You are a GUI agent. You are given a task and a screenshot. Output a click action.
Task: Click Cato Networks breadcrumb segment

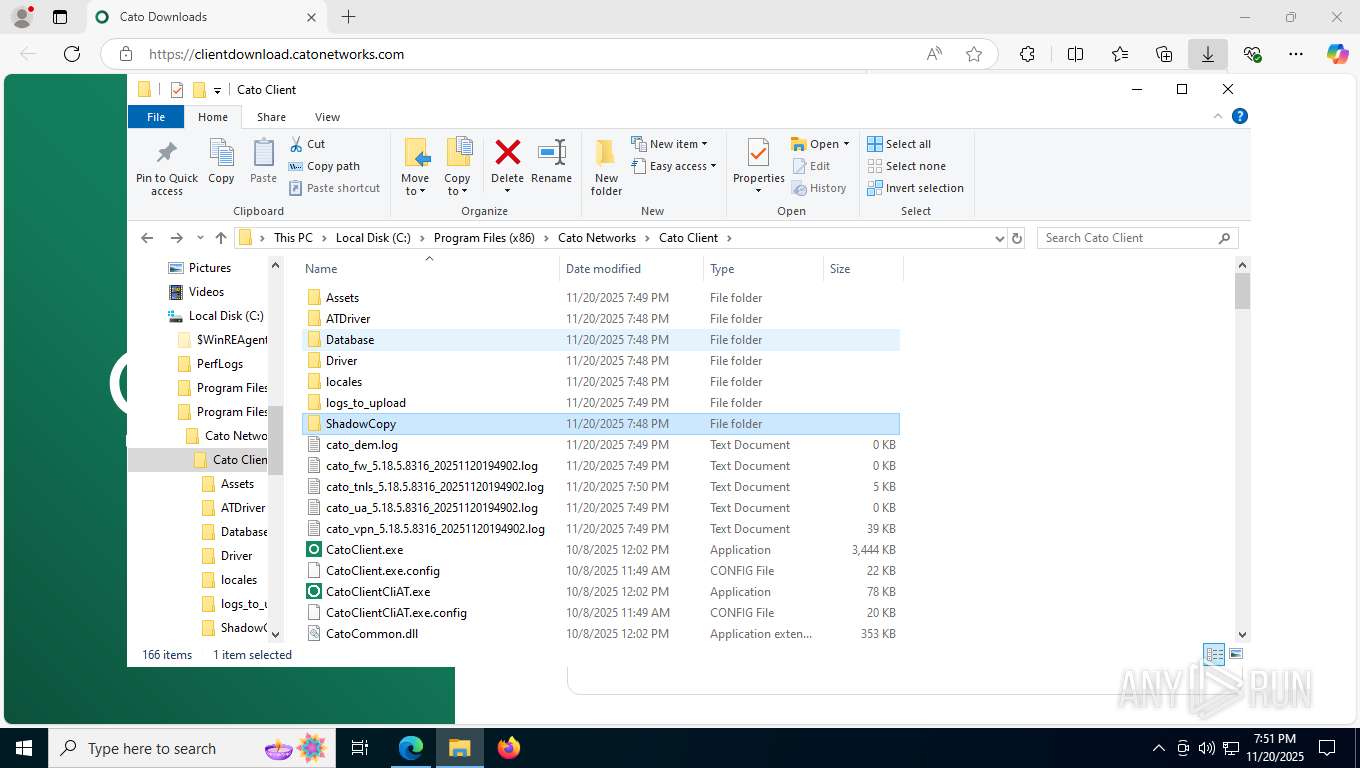pyautogui.click(x=597, y=238)
